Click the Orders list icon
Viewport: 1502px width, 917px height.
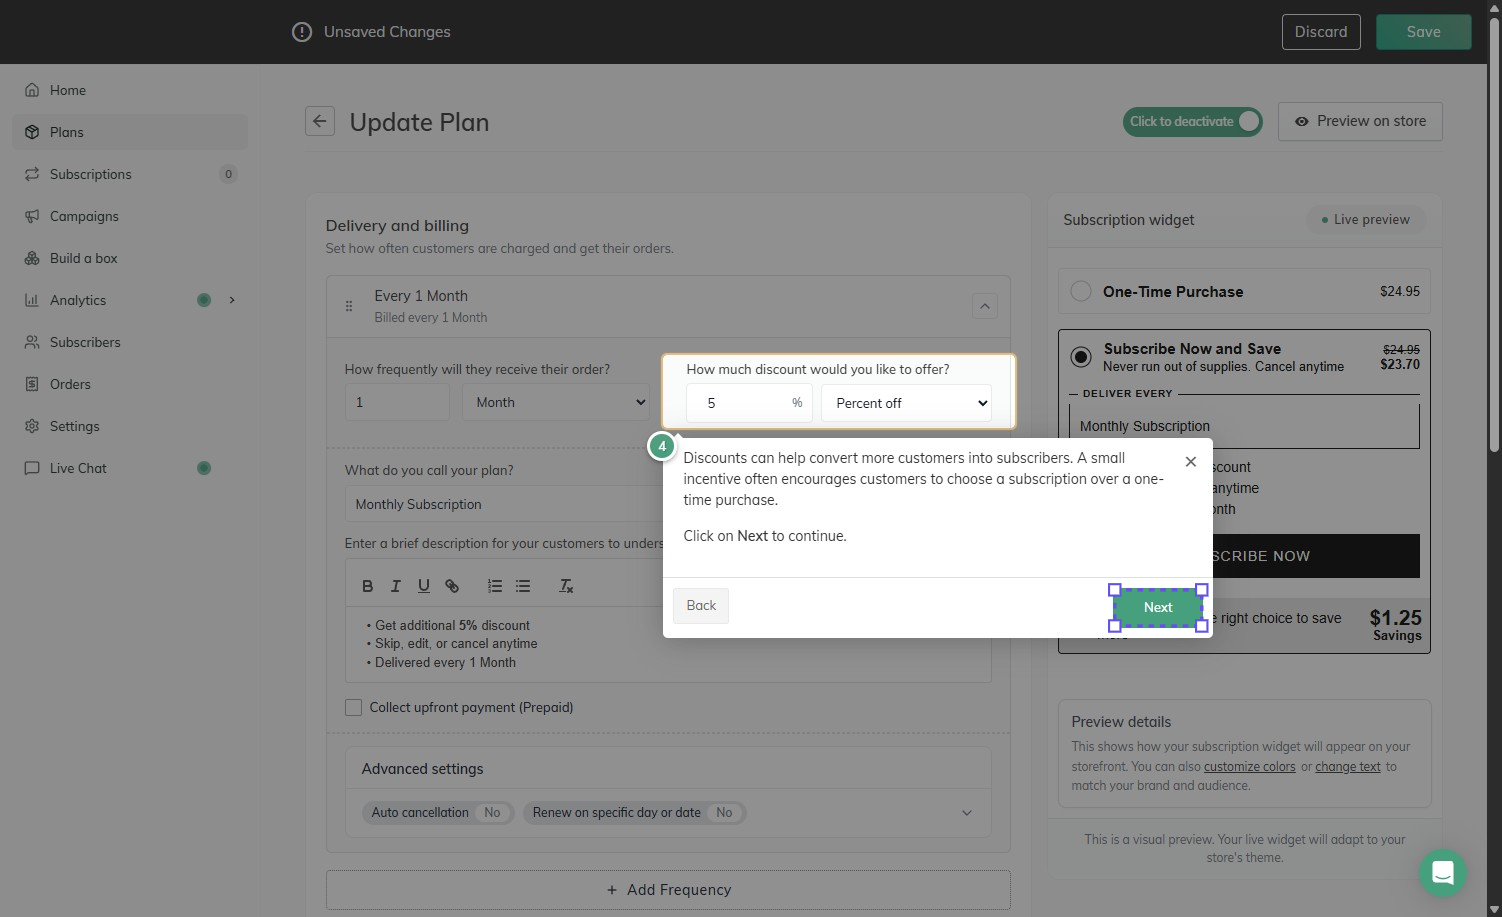coord(32,384)
